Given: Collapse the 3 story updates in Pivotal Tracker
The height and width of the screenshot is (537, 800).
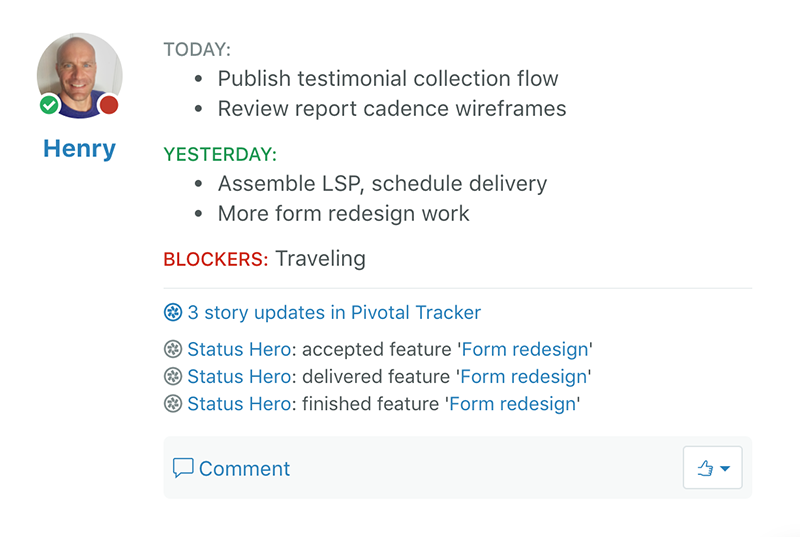Looking at the screenshot, I should click(334, 313).
